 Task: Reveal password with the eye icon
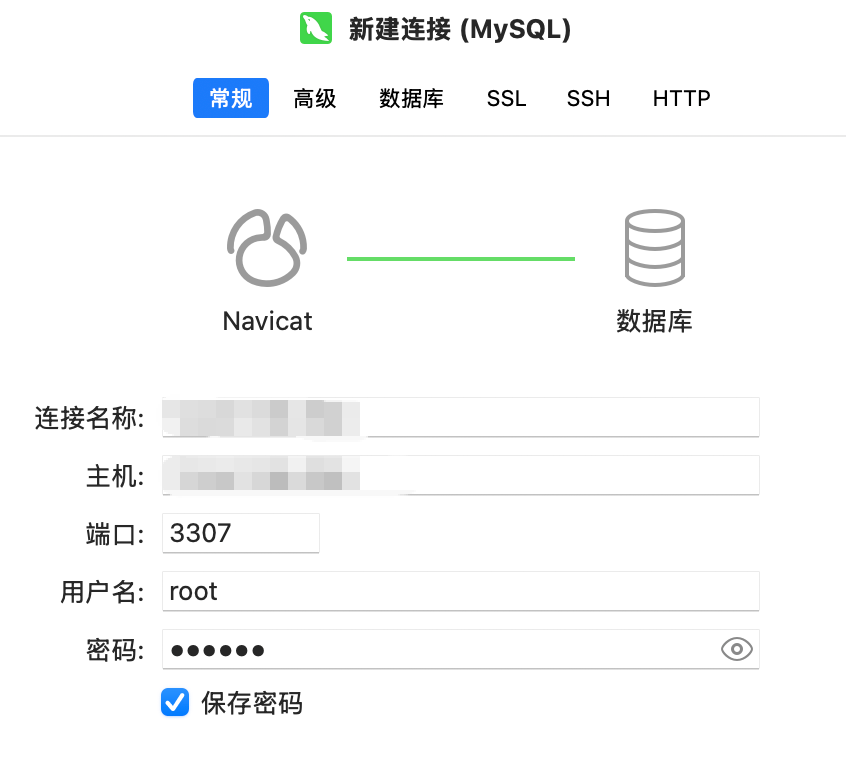click(x=736, y=649)
